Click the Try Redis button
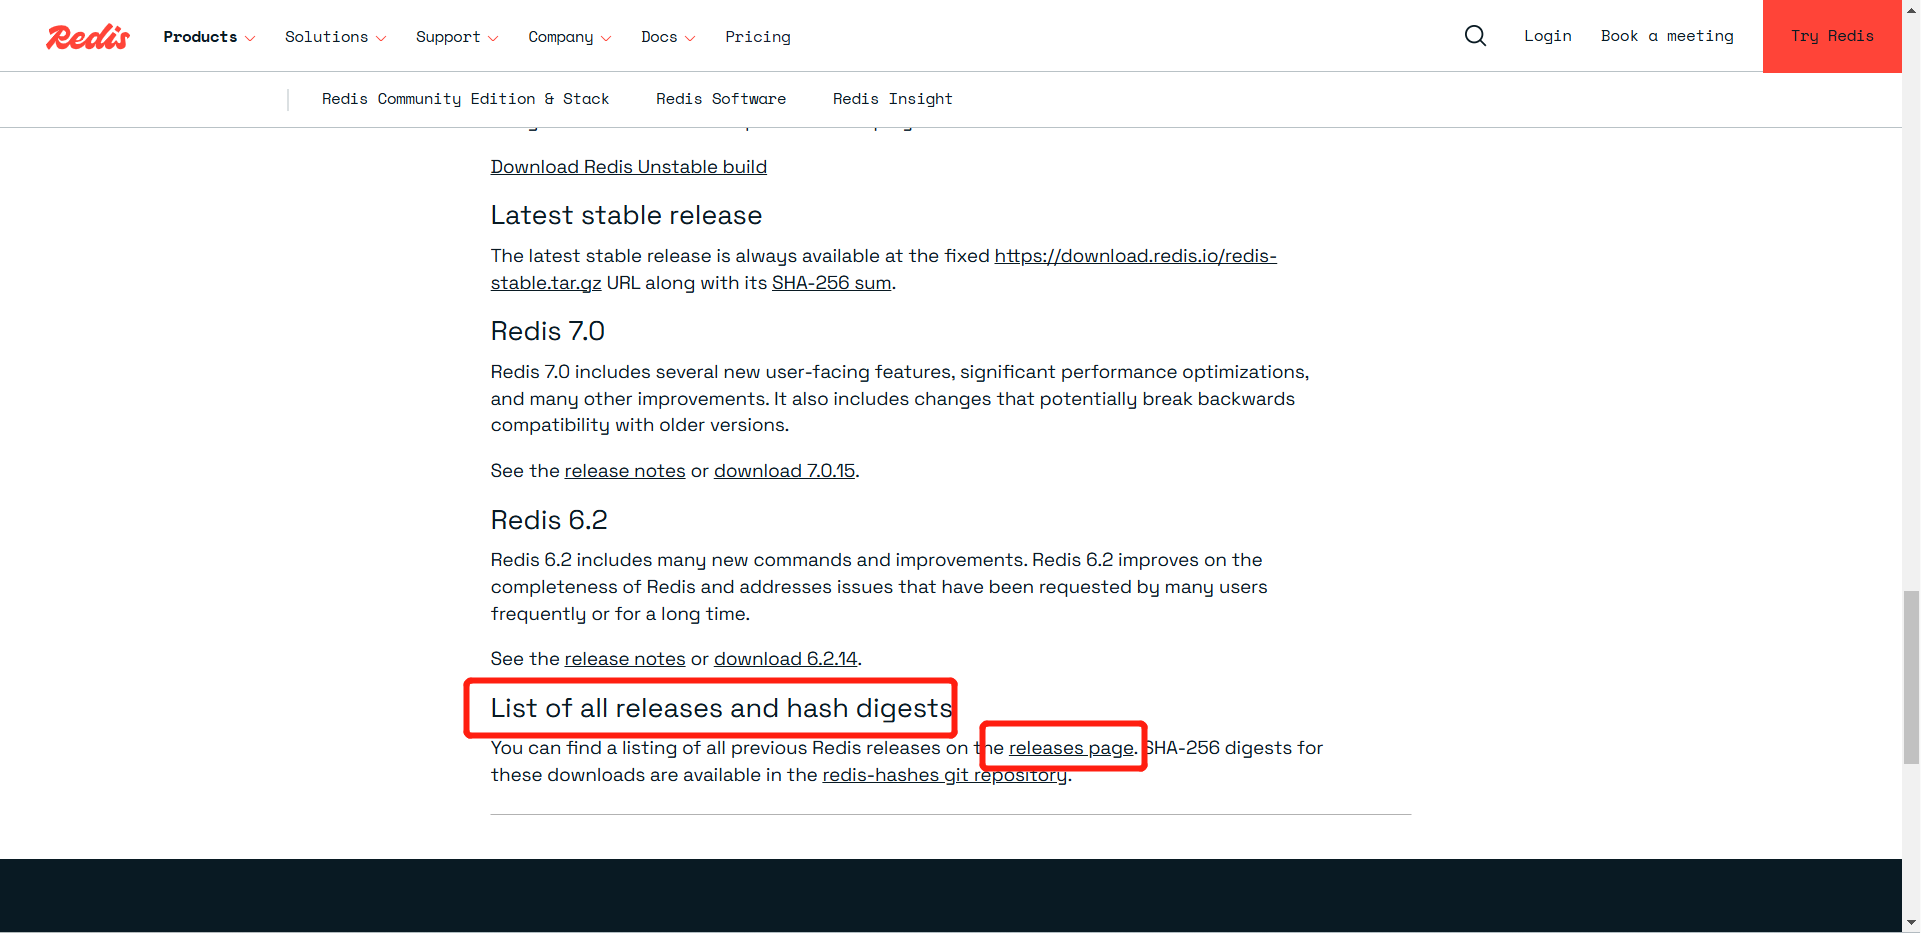This screenshot has height=933, width=1921. pyautogui.click(x=1832, y=36)
